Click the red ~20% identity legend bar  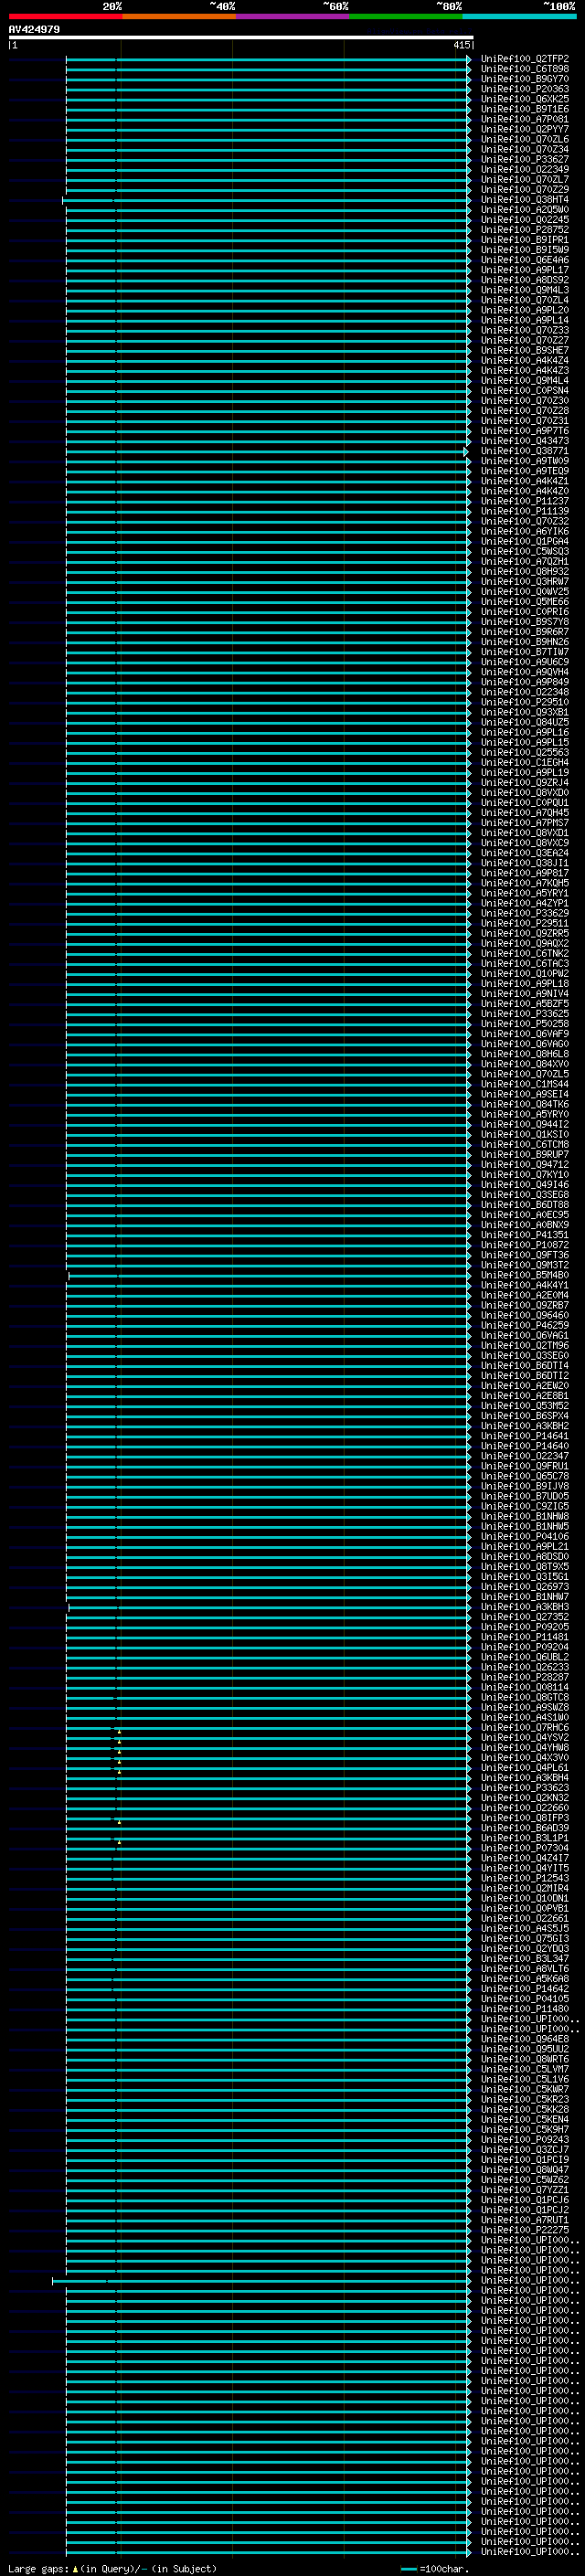coord(65,16)
